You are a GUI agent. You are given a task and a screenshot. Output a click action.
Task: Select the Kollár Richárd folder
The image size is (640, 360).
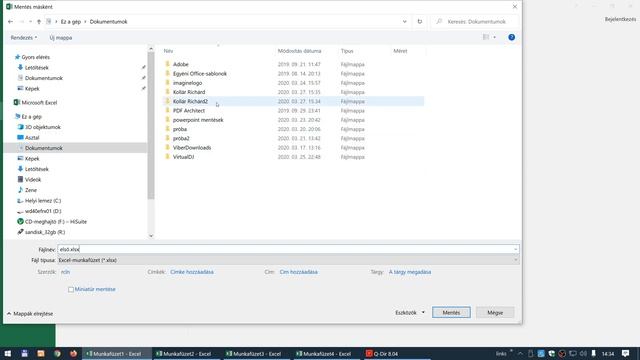pyautogui.click(x=189, y=92)
